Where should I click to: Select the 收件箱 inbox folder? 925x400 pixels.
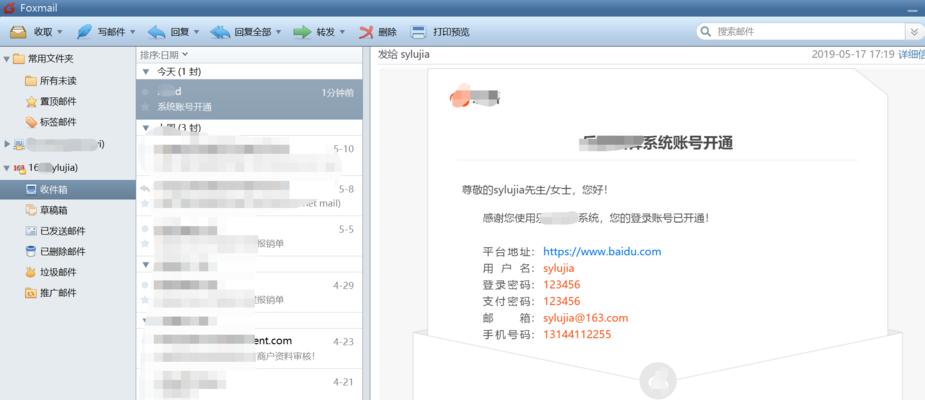click(x=68, y=189)
